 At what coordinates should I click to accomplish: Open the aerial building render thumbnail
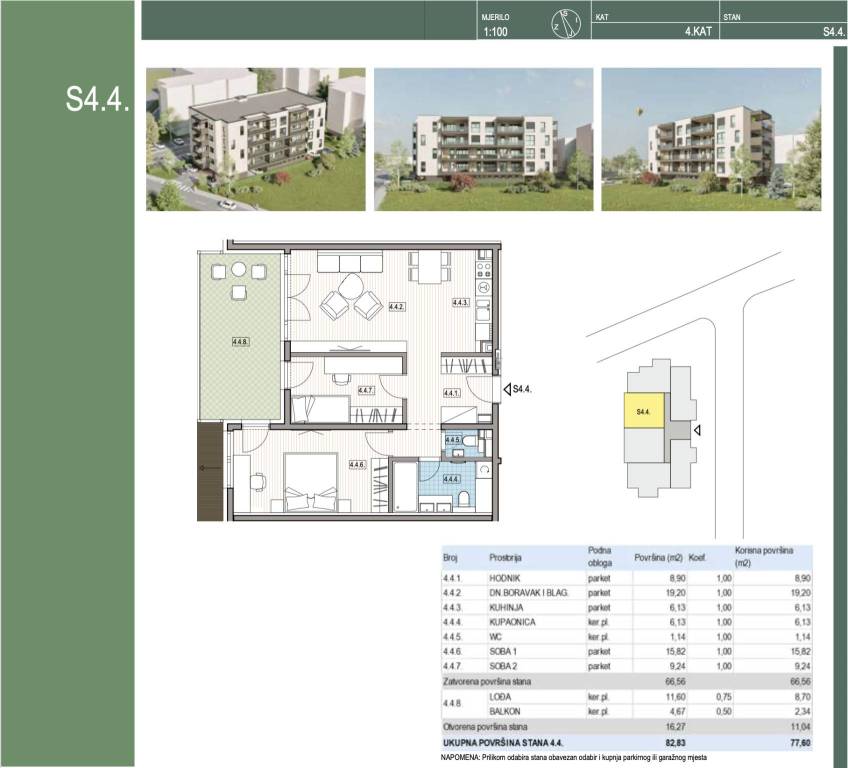tap(256, 139)
